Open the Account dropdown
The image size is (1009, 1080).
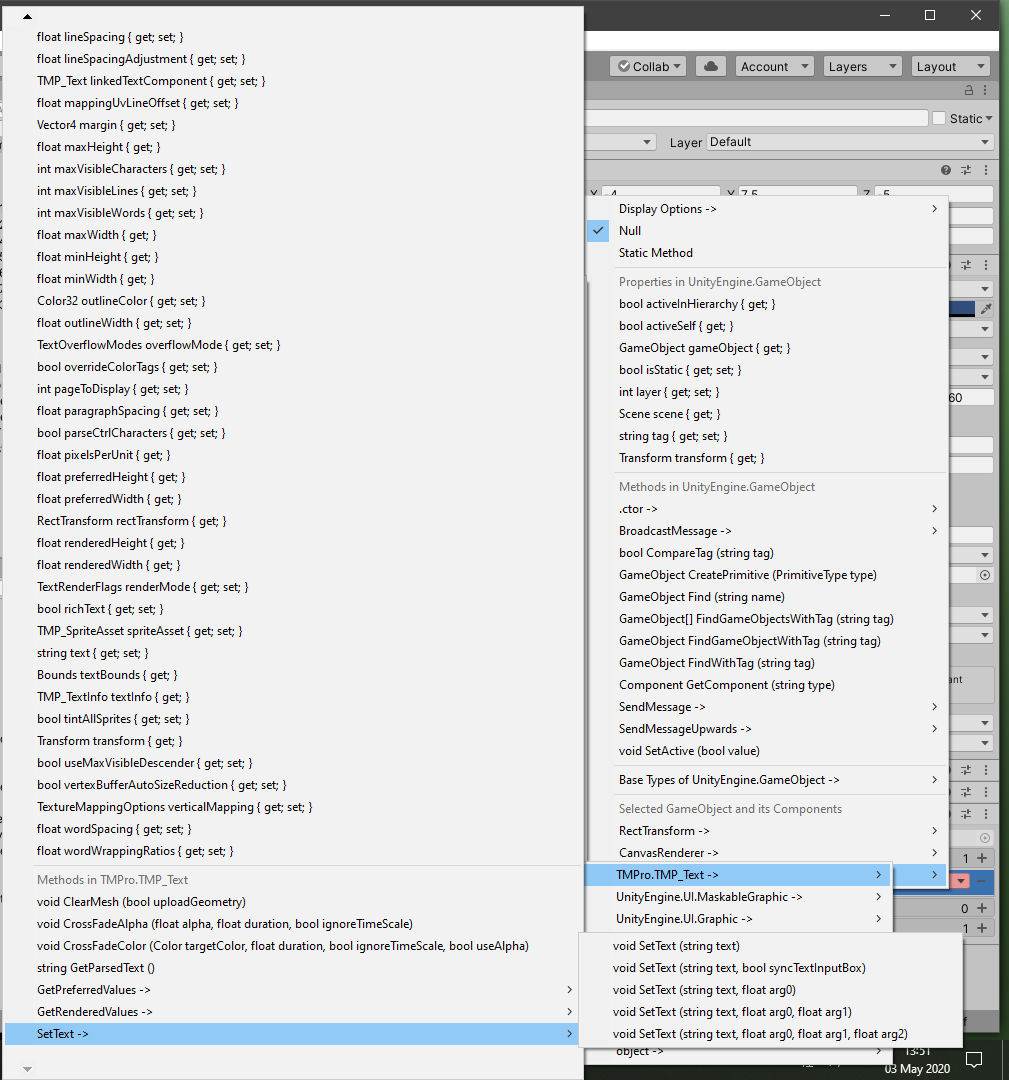click(x=775, y=66)
